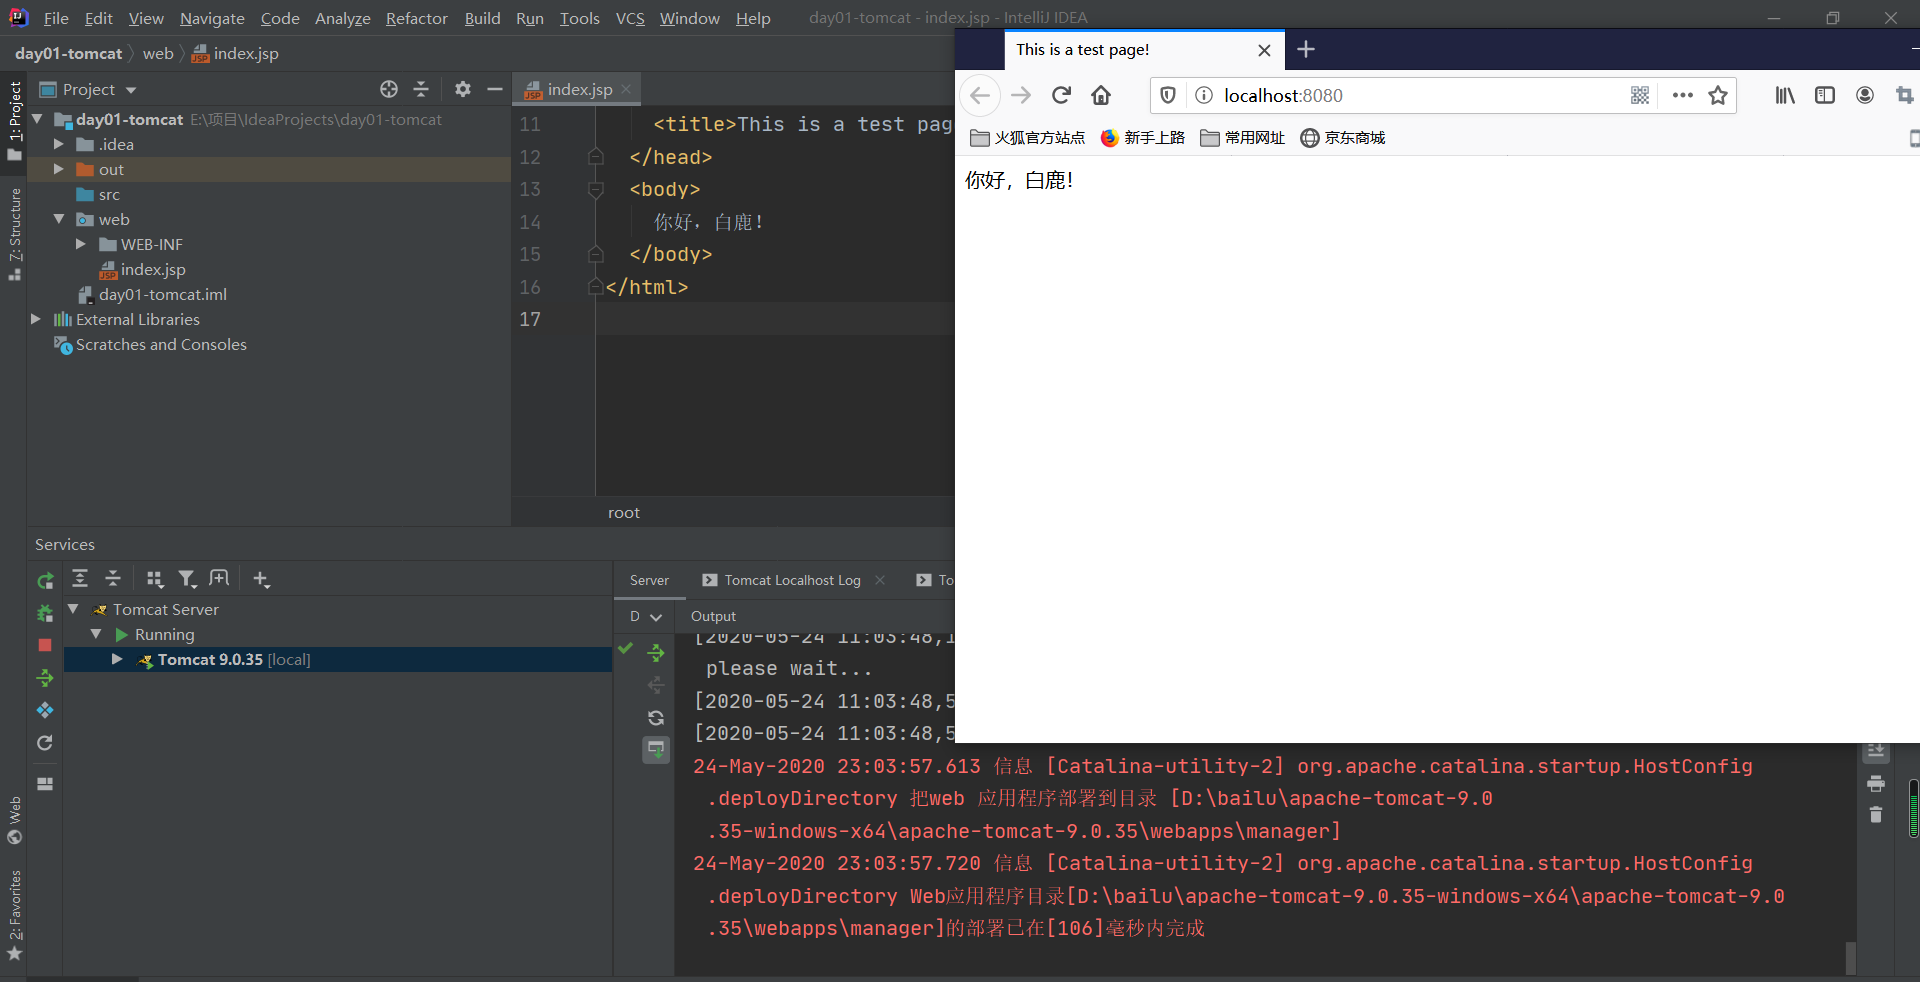
Task: Expand the Tomcat 9.0.35 [local] node
Action: tap(117, 659)
